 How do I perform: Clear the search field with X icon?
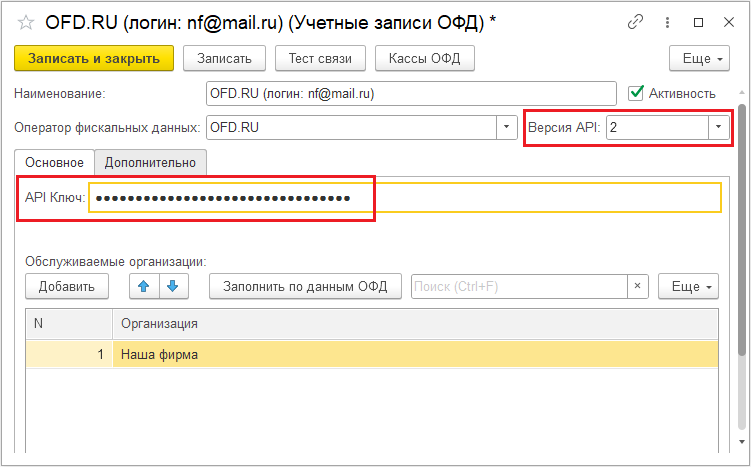point(637,286)
